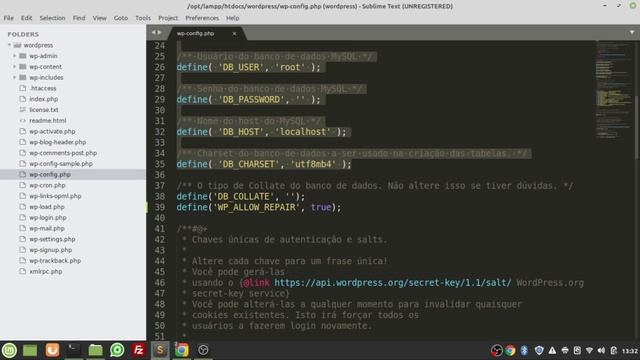Collapse the wordpress root folder
The height and width of the screenshot is (360, 640).
pyautogui.click(x=9, y=45)
